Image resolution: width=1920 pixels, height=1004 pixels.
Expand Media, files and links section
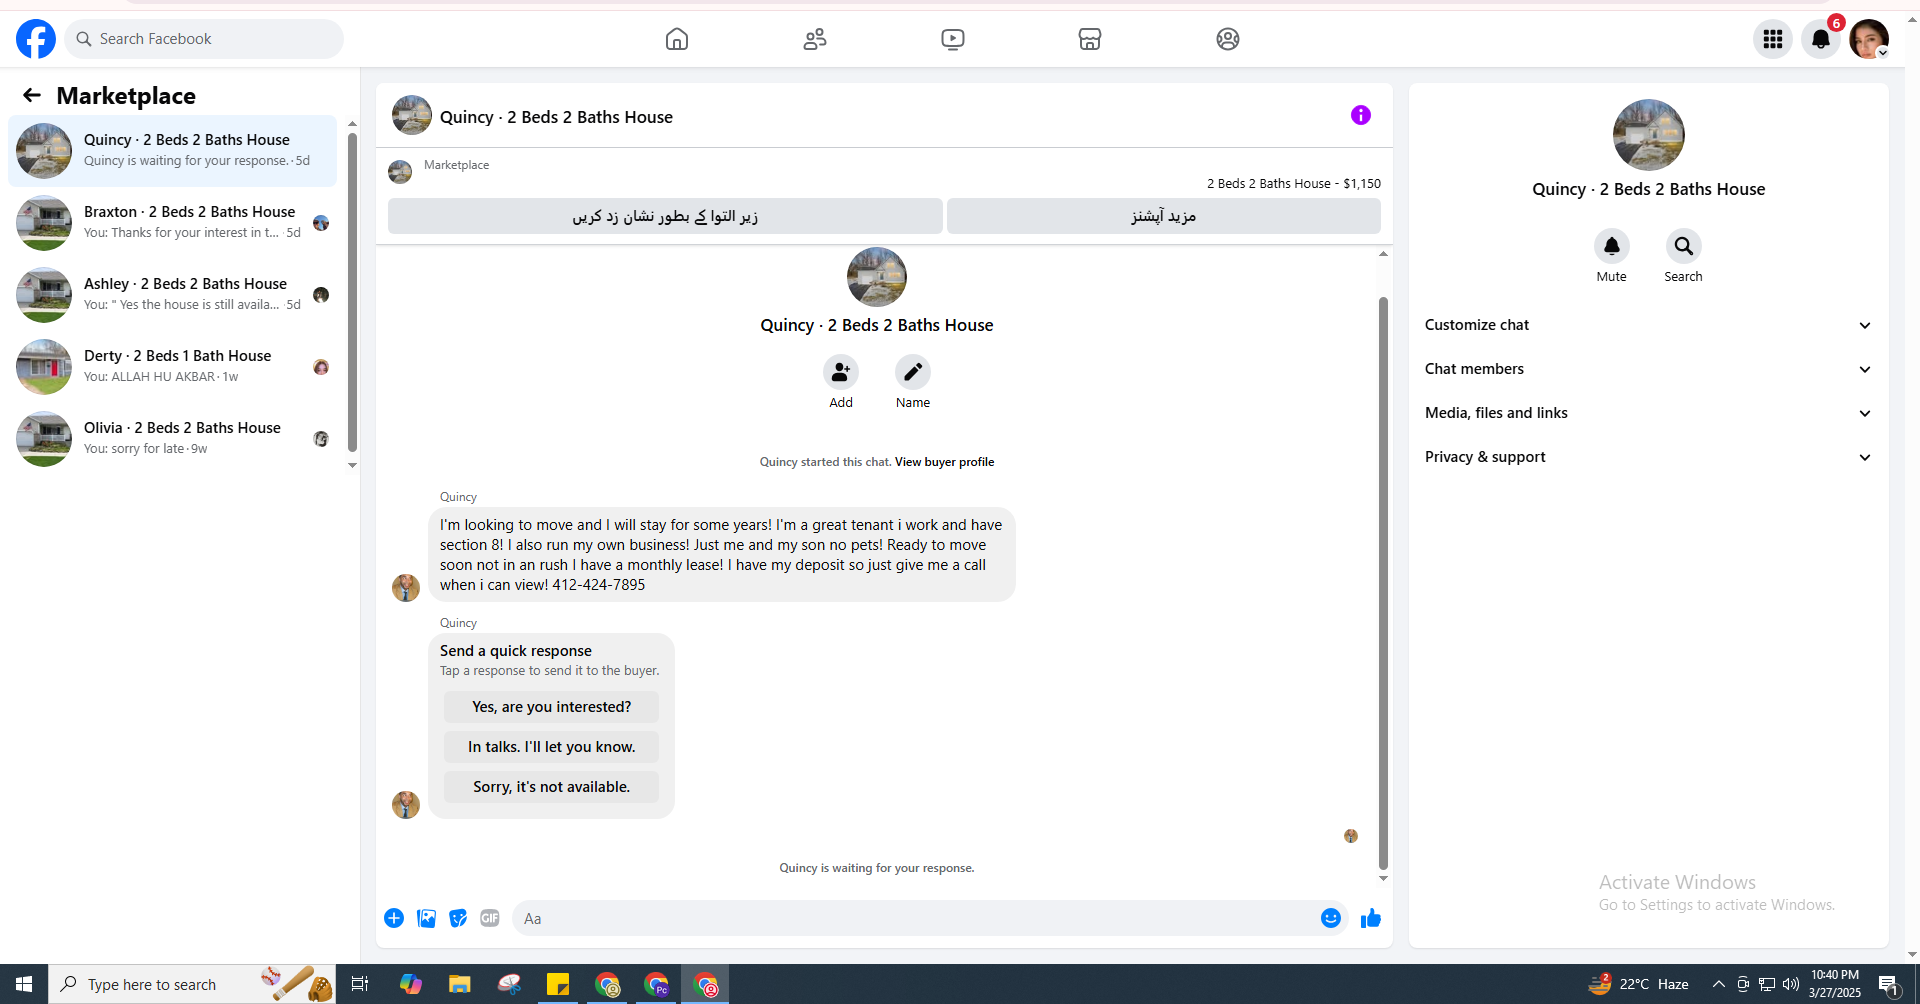pyautogui.click(x=1649, y=413)
